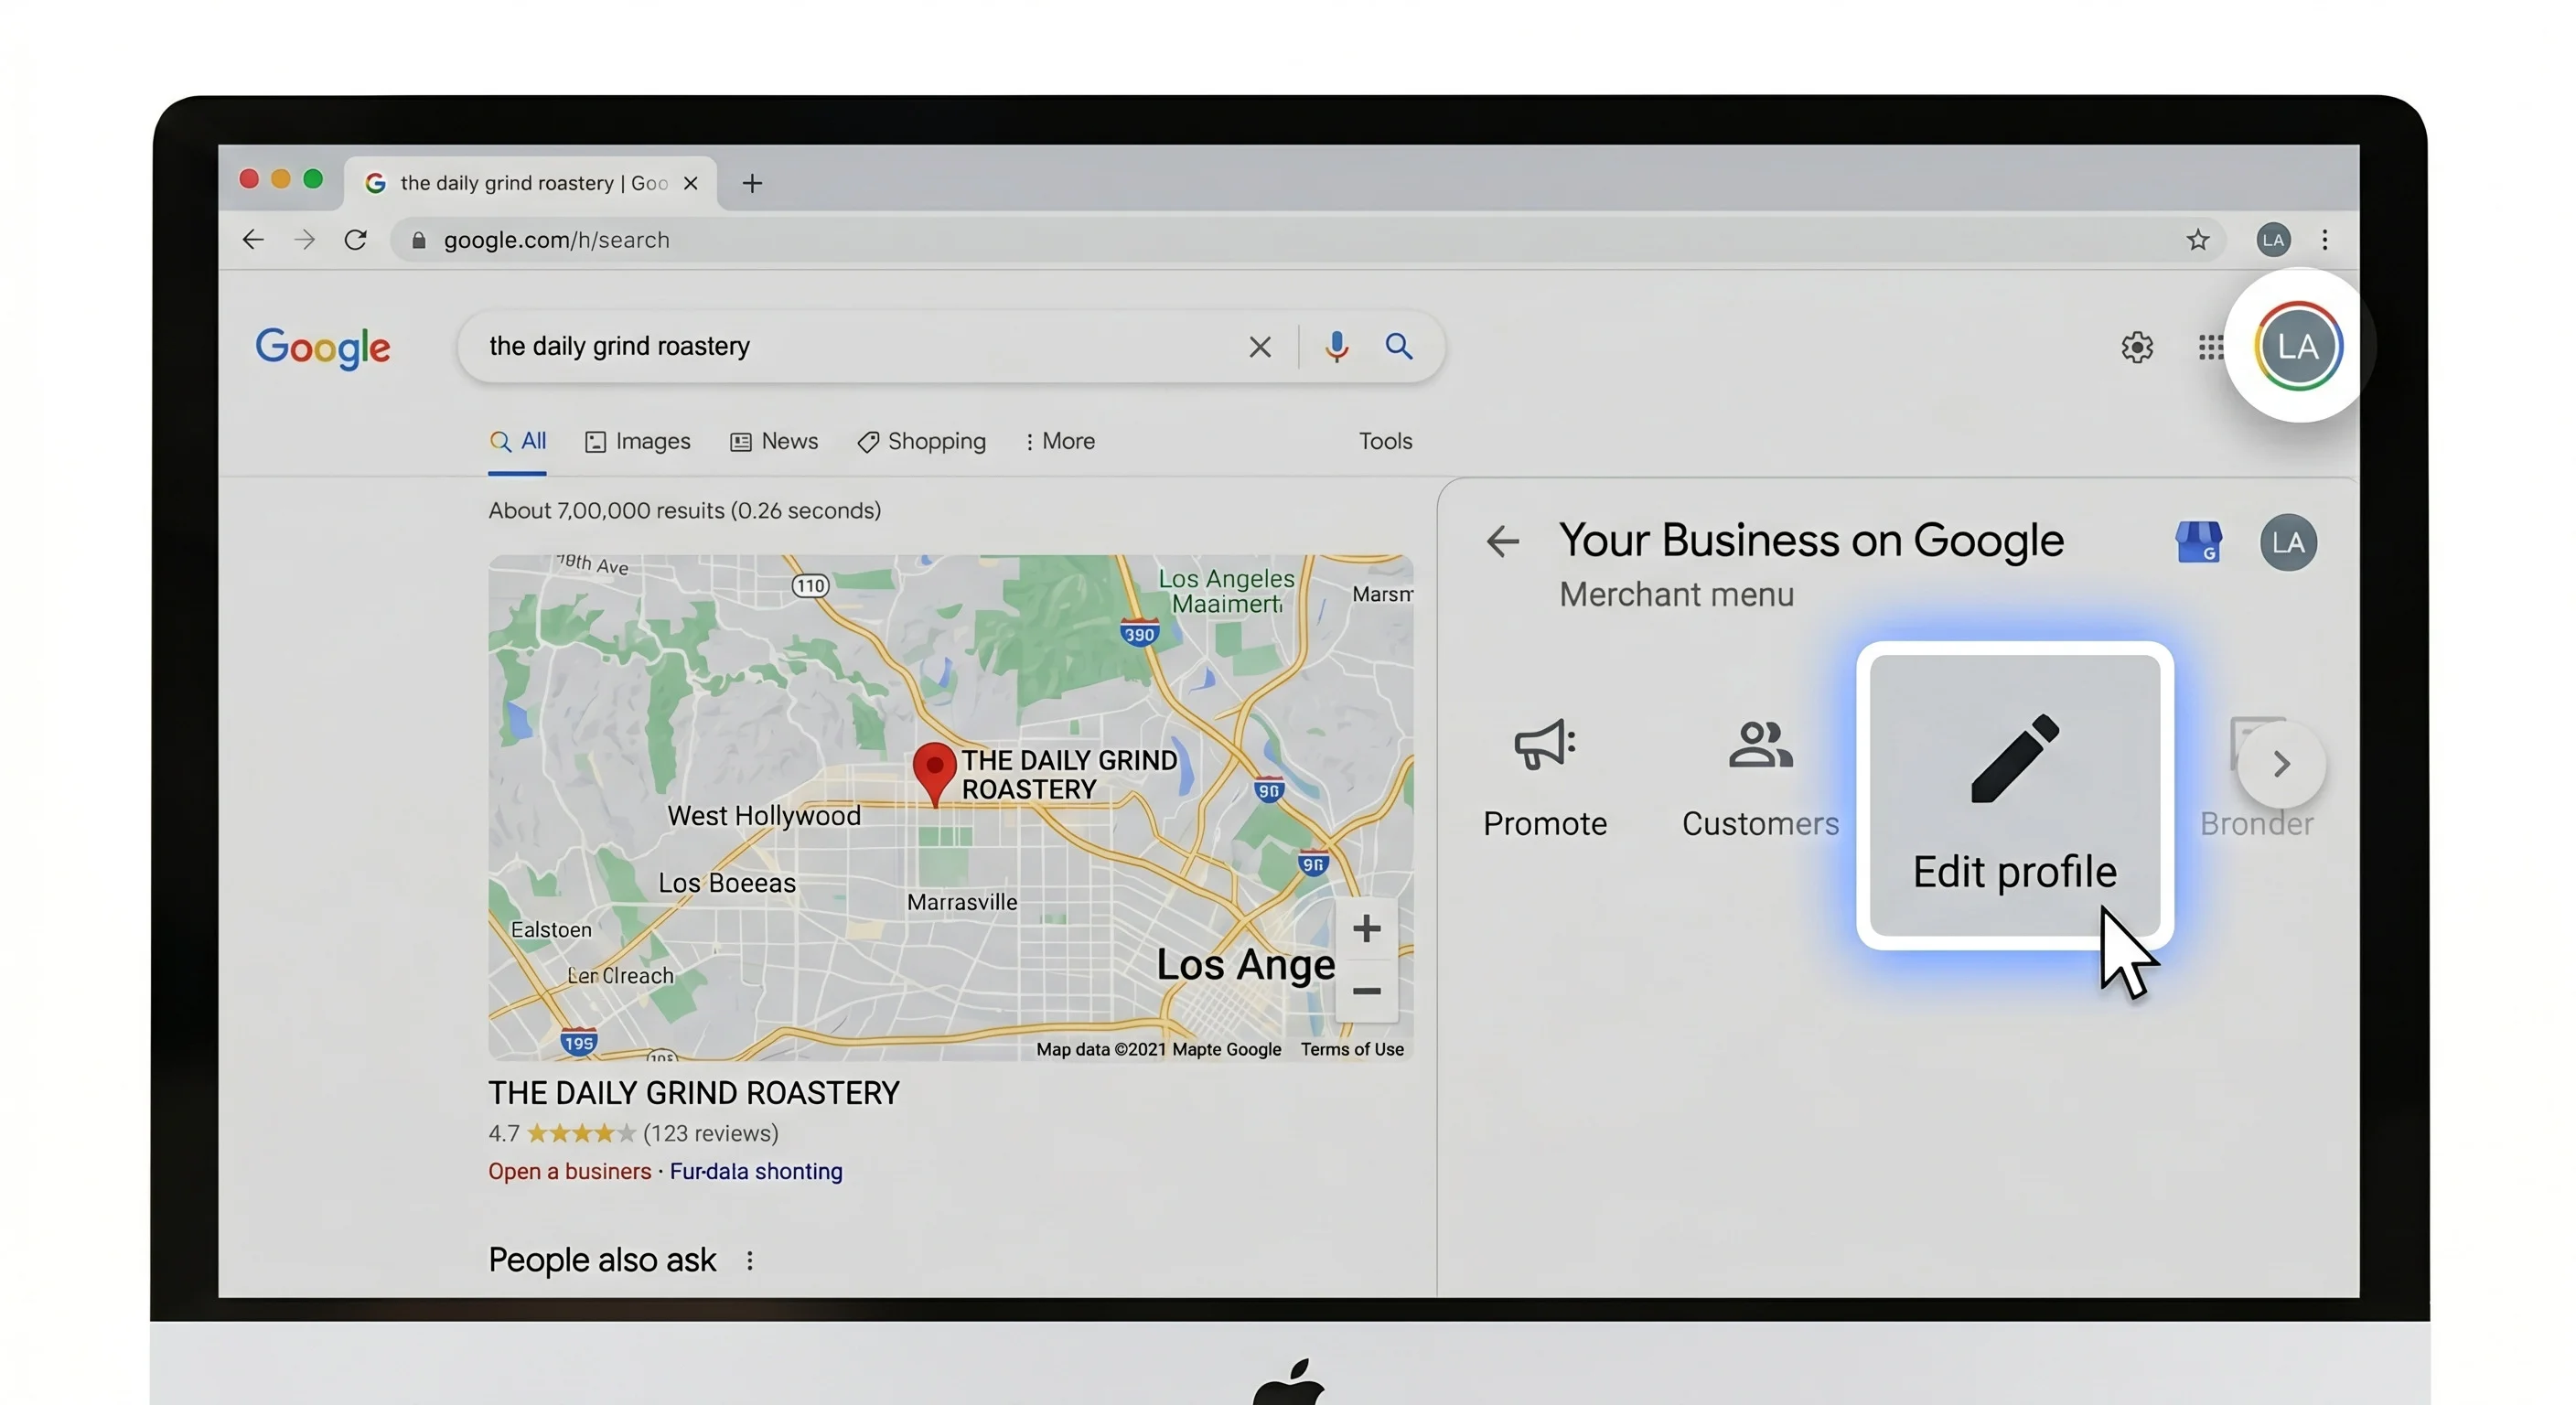The image size is (2576, 1405).
Task: Click the Google Business storefront icon
Action: click(2198, 542)
